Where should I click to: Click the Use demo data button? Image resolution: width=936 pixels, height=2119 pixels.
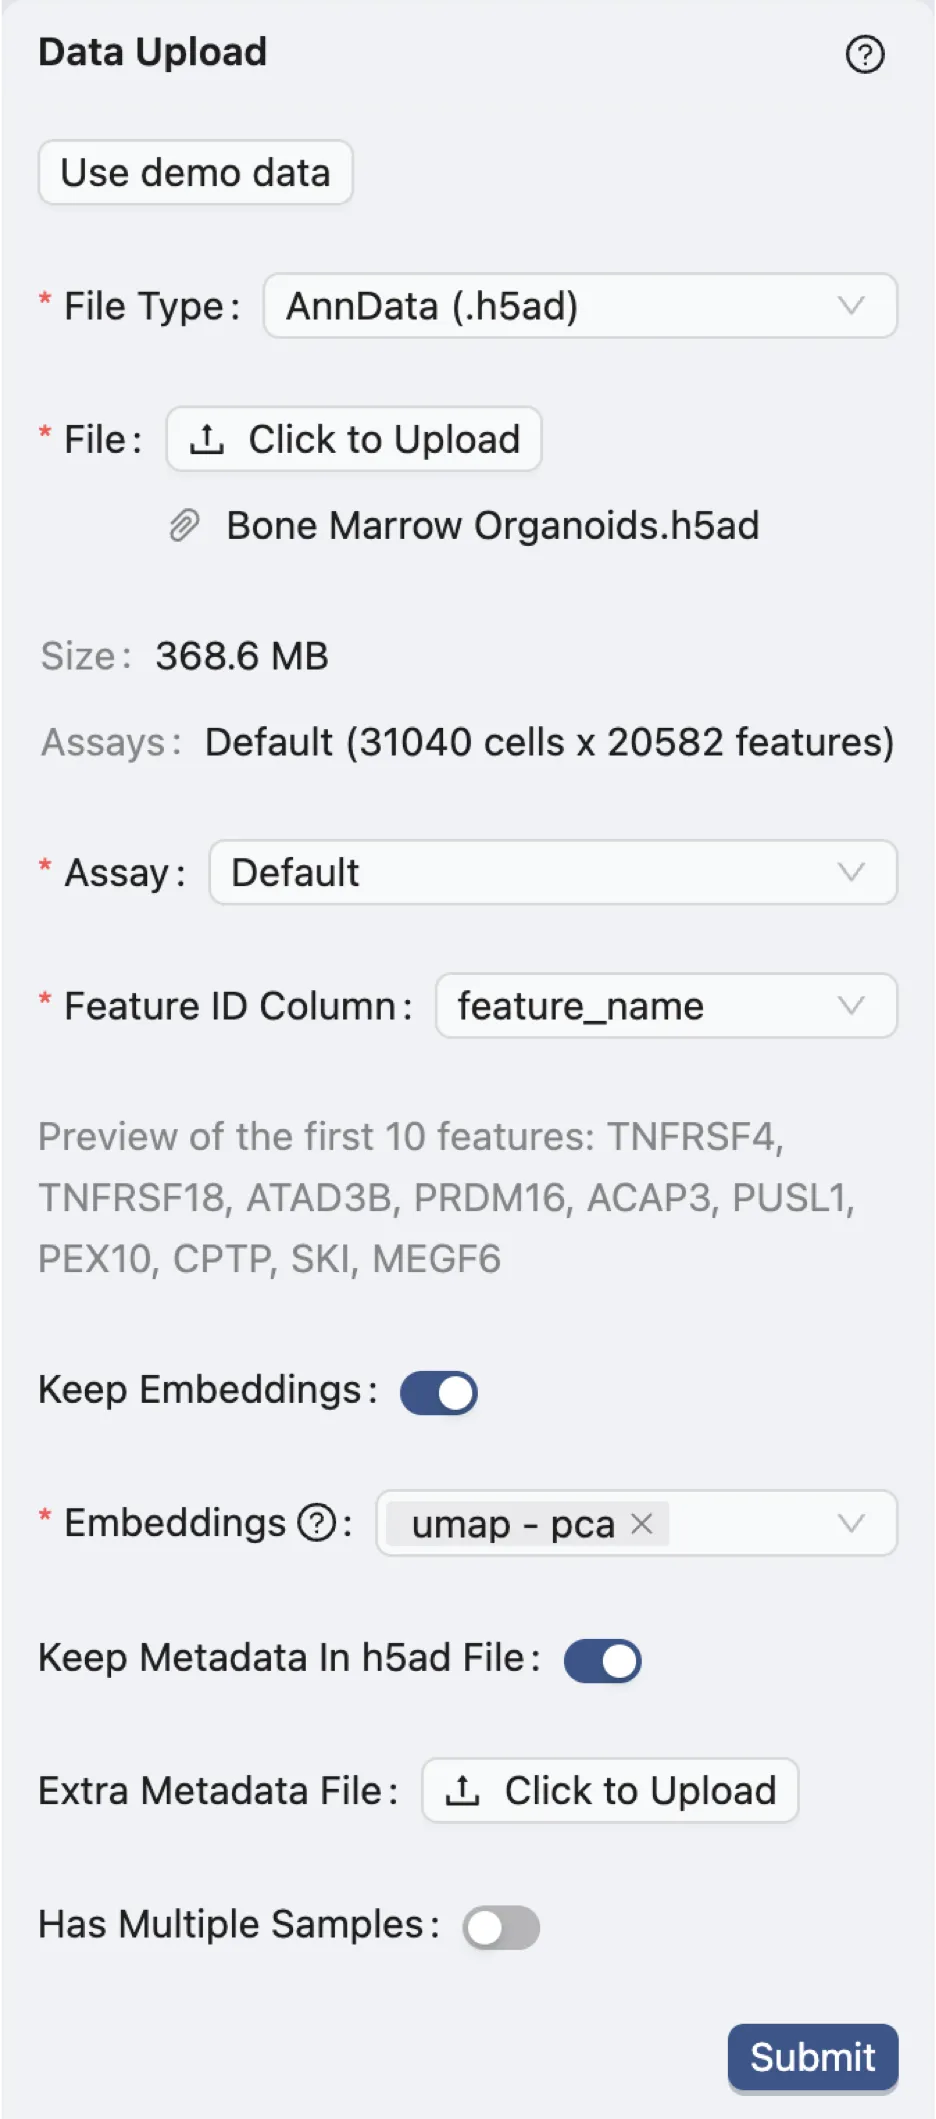pyautogui.click(x=195, y=172)
